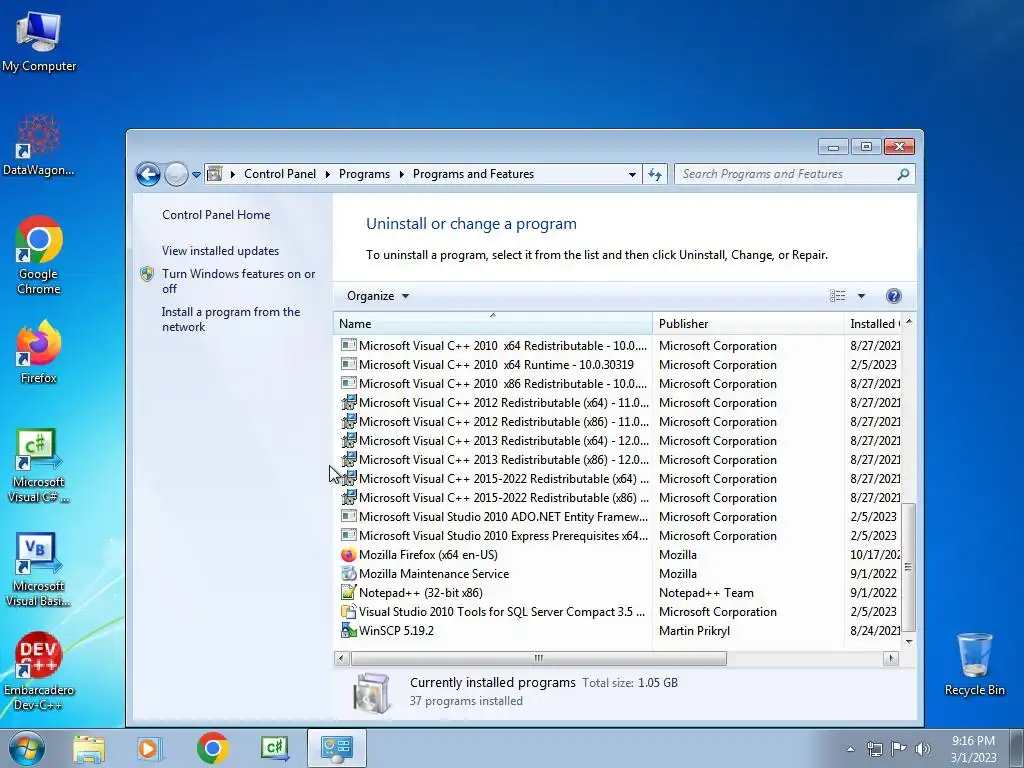This screenshot has width=1024, height=768.
Task: Sort the list by Name column header
Action: coord(492,323)
